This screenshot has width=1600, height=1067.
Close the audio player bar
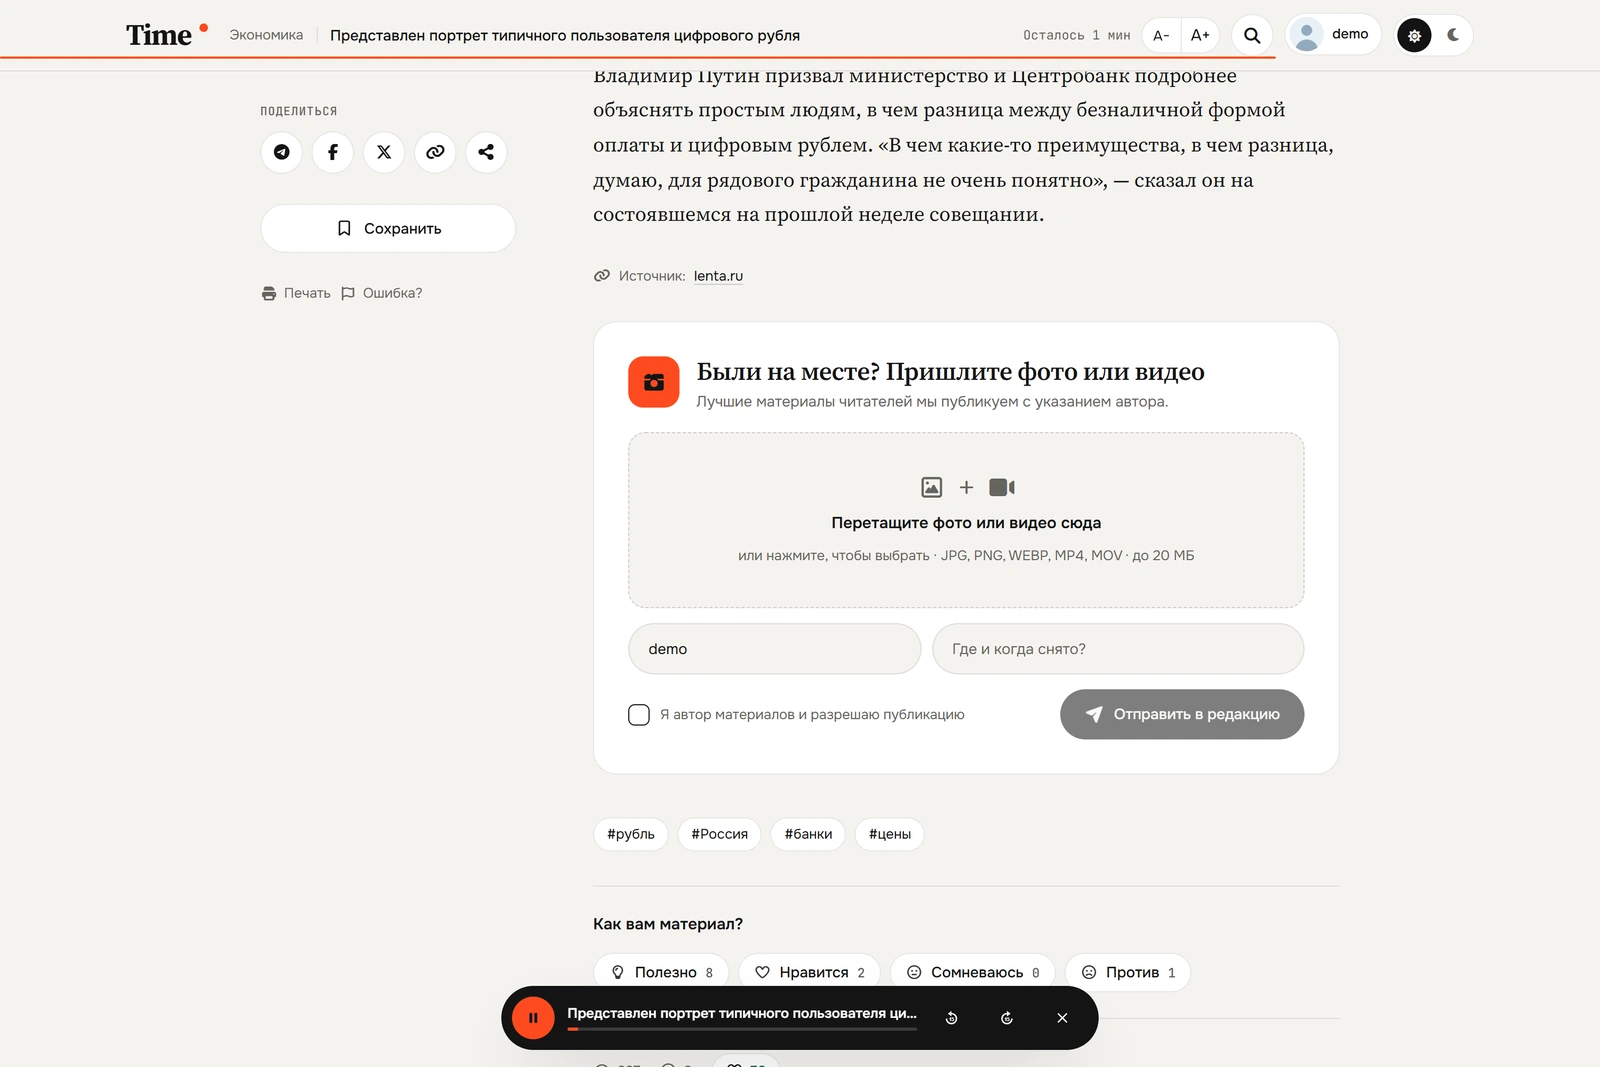tap(1062, 1018)
